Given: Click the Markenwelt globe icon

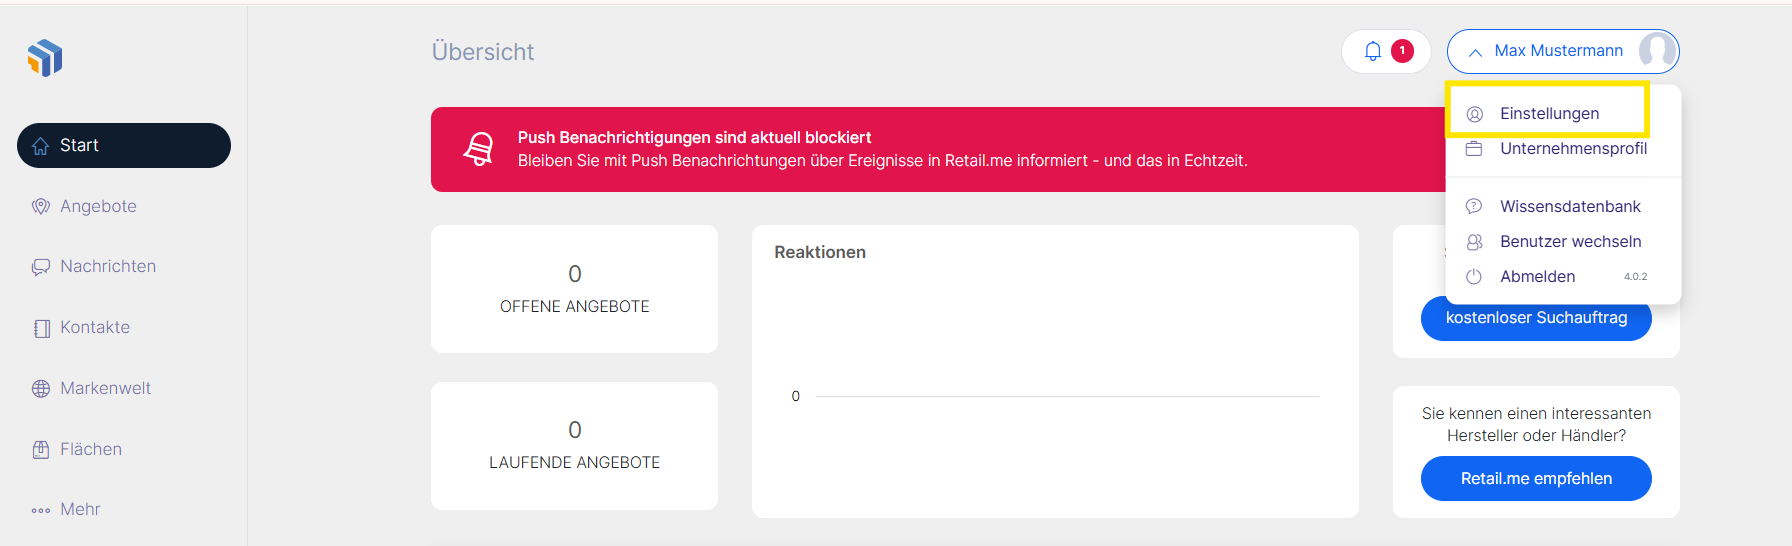Looking at the screenshot, I should pos(41,389).
